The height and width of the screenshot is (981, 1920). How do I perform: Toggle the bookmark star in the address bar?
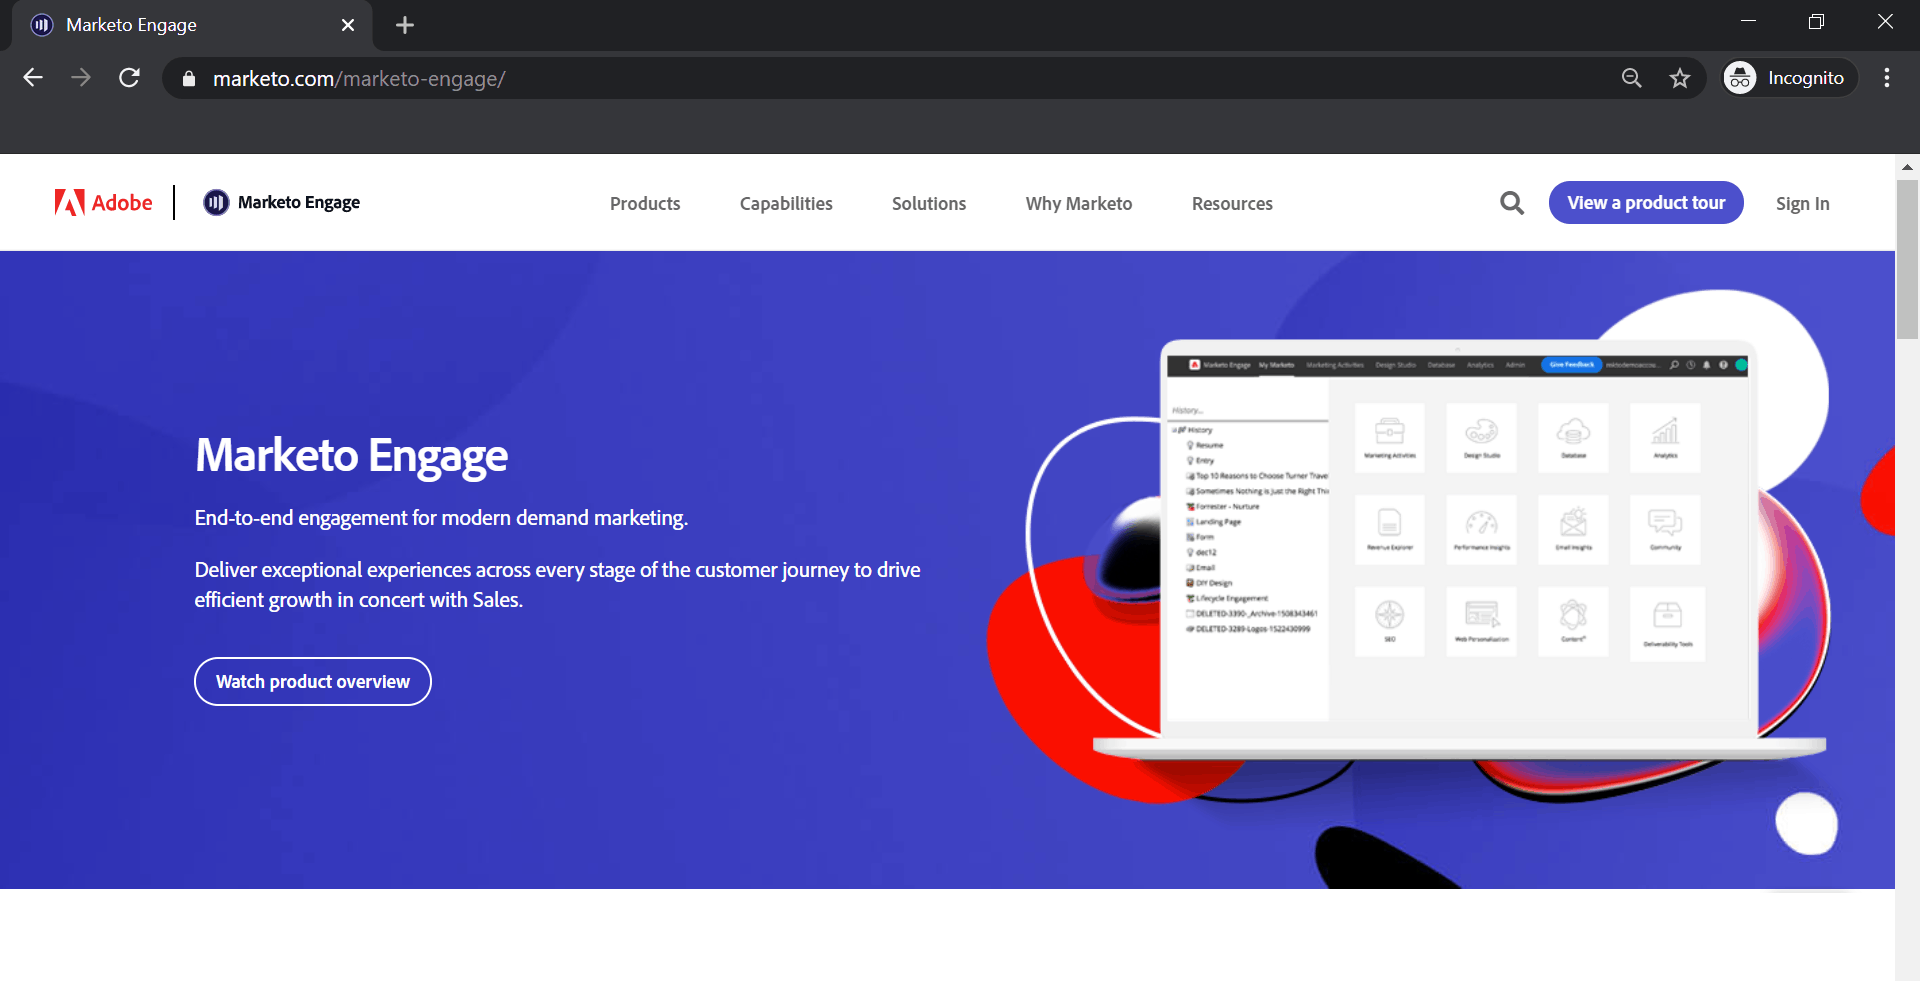click(x=1680, y=77)
